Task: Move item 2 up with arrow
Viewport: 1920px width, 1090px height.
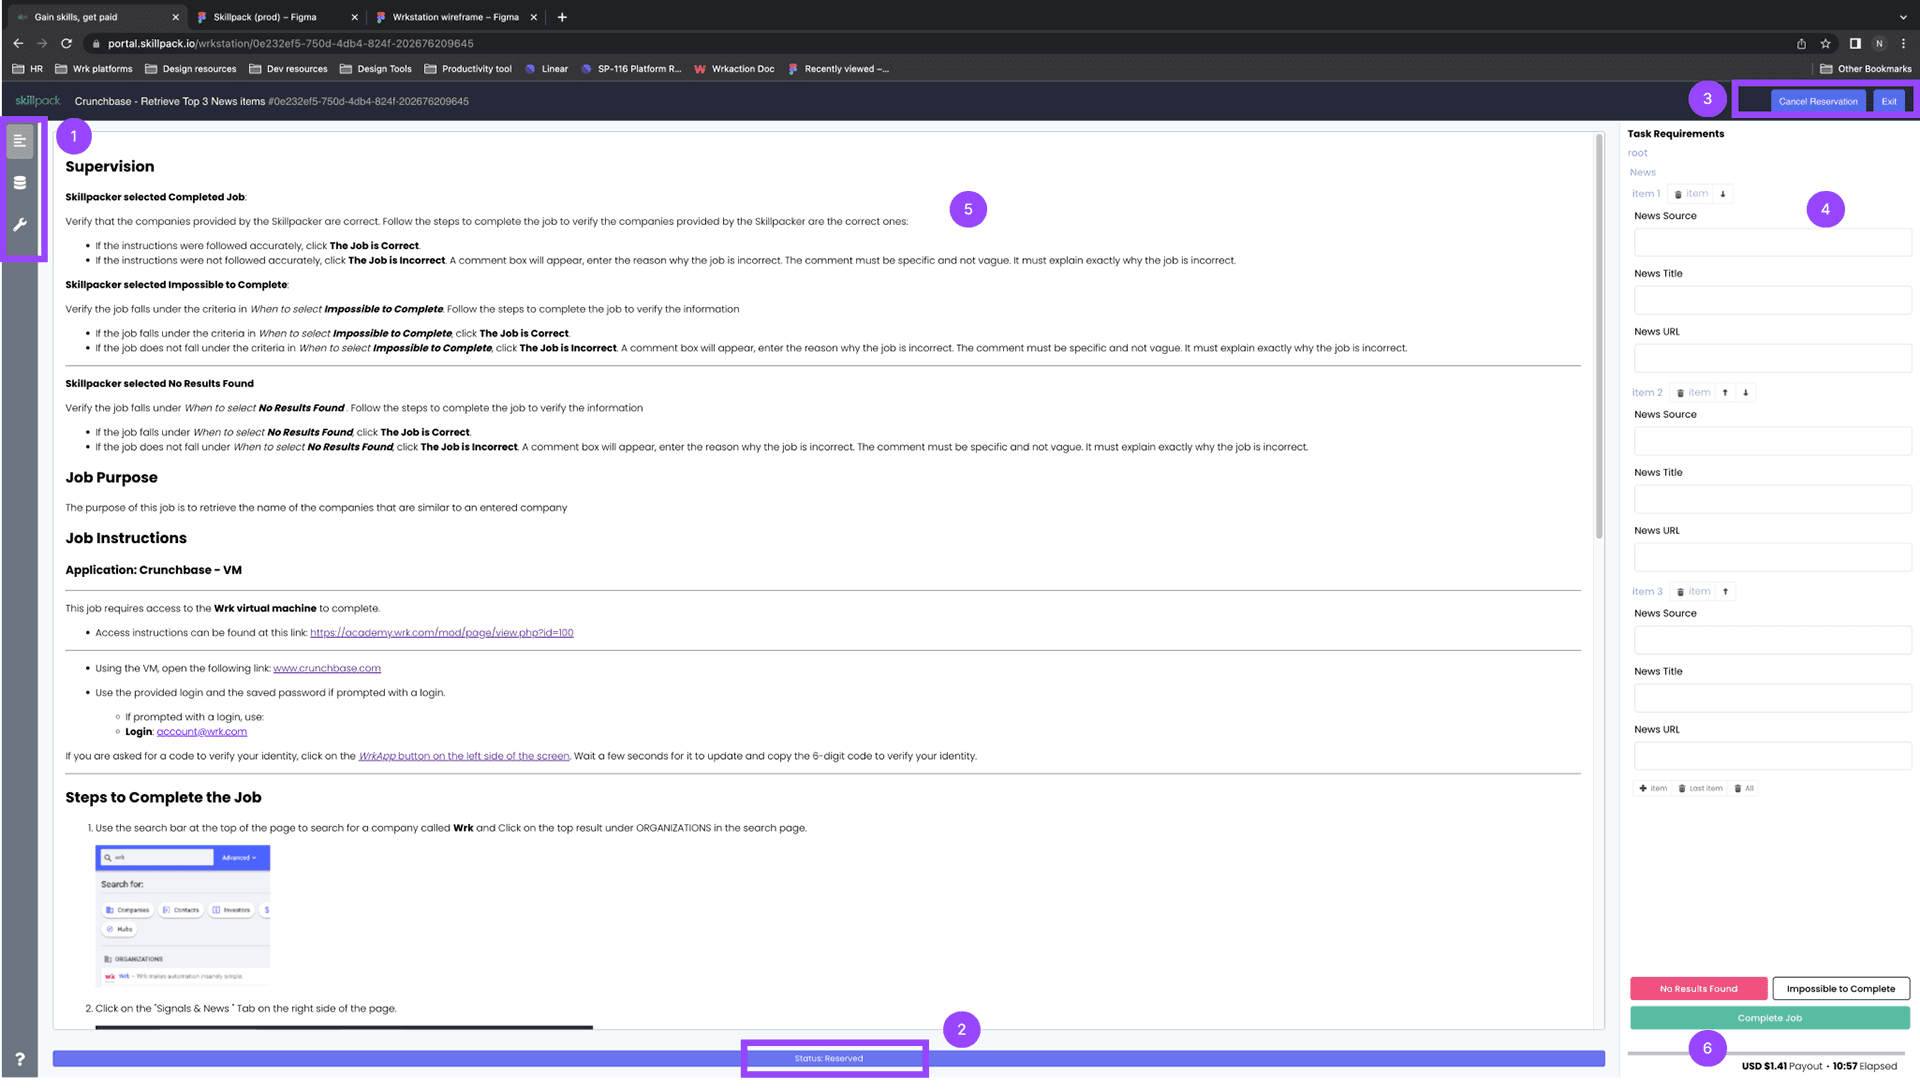Action: point(1725,393)
